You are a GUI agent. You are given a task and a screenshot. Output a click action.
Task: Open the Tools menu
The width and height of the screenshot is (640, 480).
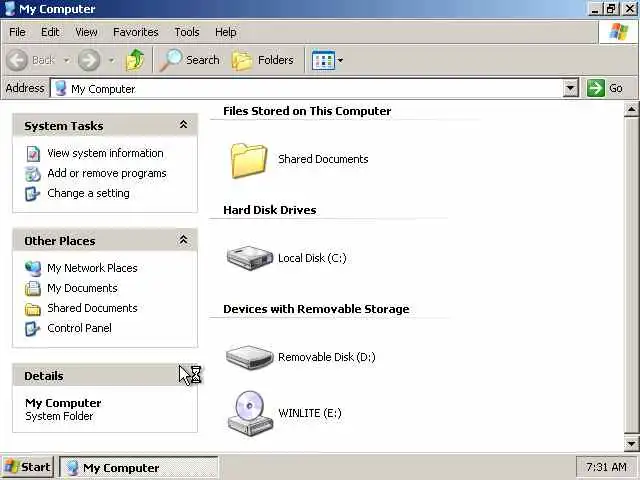187,32
